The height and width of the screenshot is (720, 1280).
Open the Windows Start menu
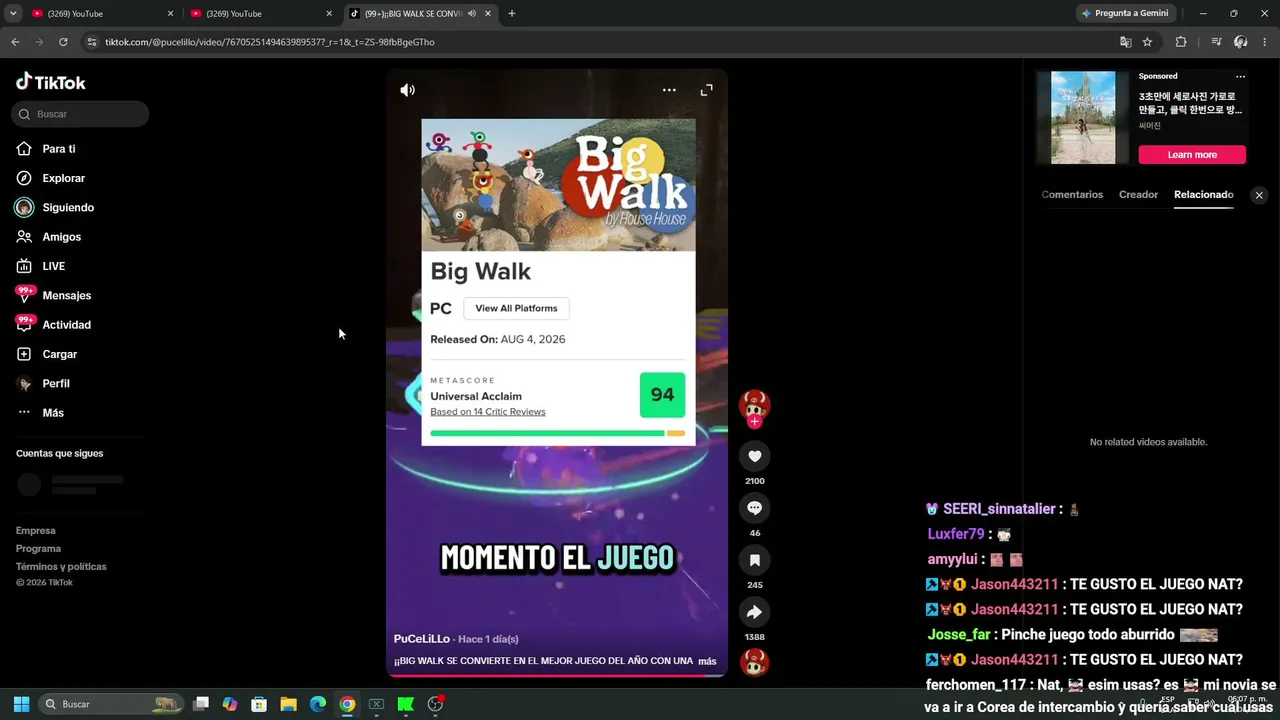pyautogui.click(x=21, y=704)
